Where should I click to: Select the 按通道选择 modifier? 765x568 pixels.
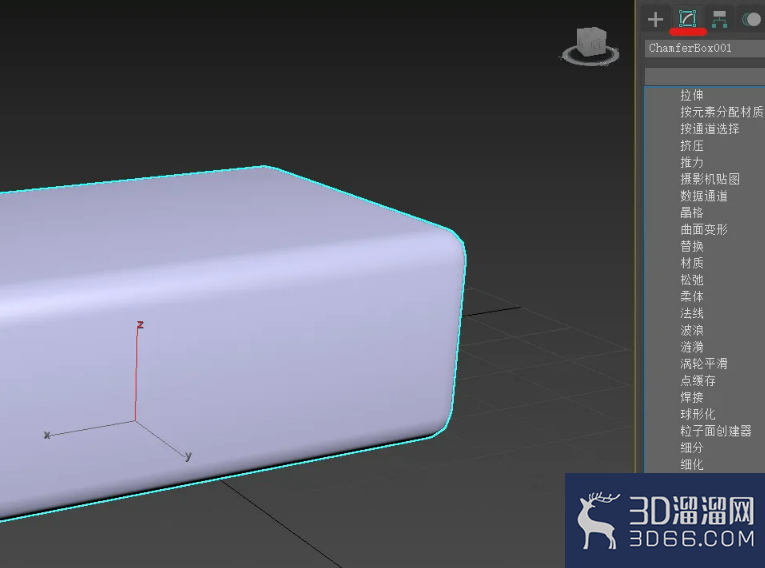pyautogui.click(x=710, y=129)
